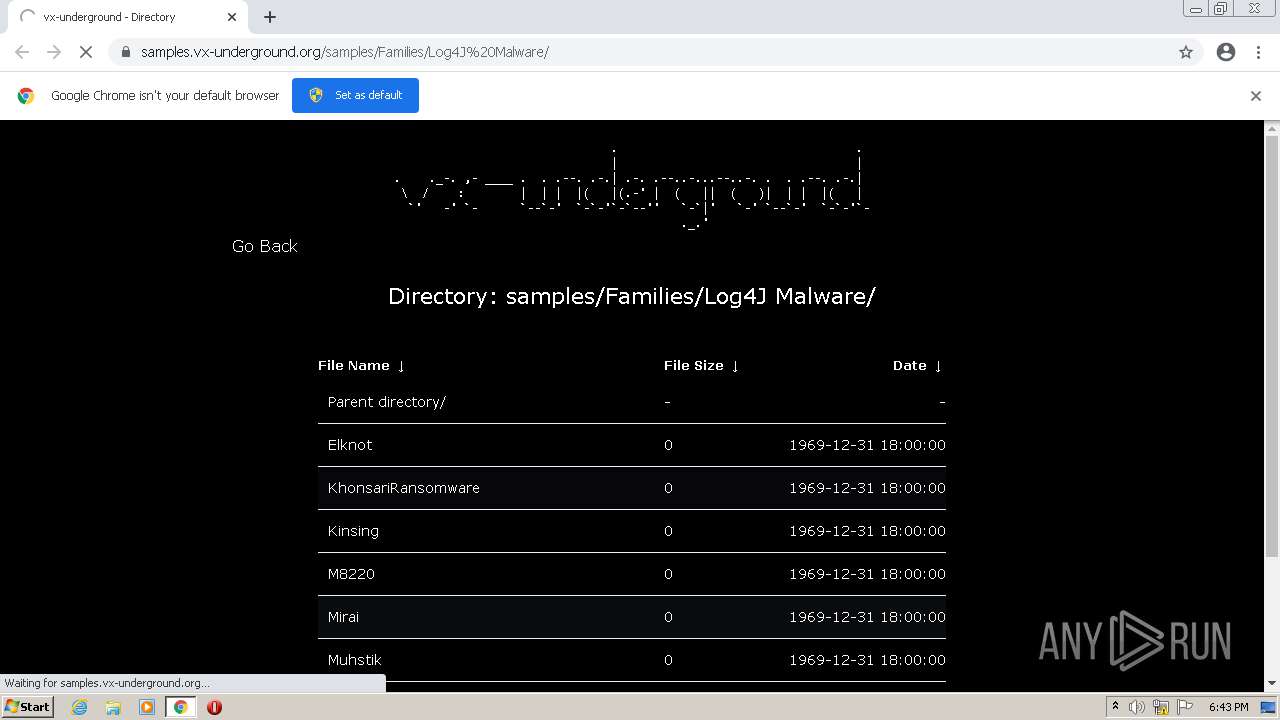Click the volume speaker tray icon

1137,707
